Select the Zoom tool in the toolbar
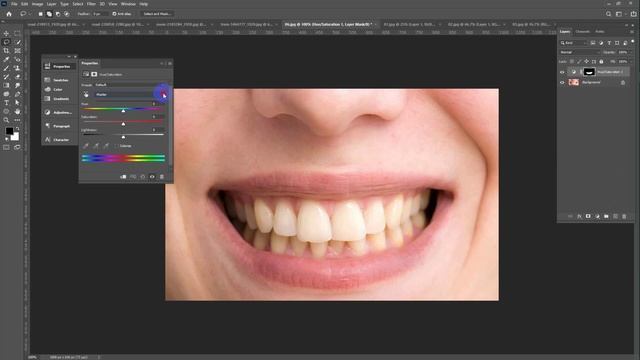Viewport: 640px width, 360px height. tap(6, 120)
